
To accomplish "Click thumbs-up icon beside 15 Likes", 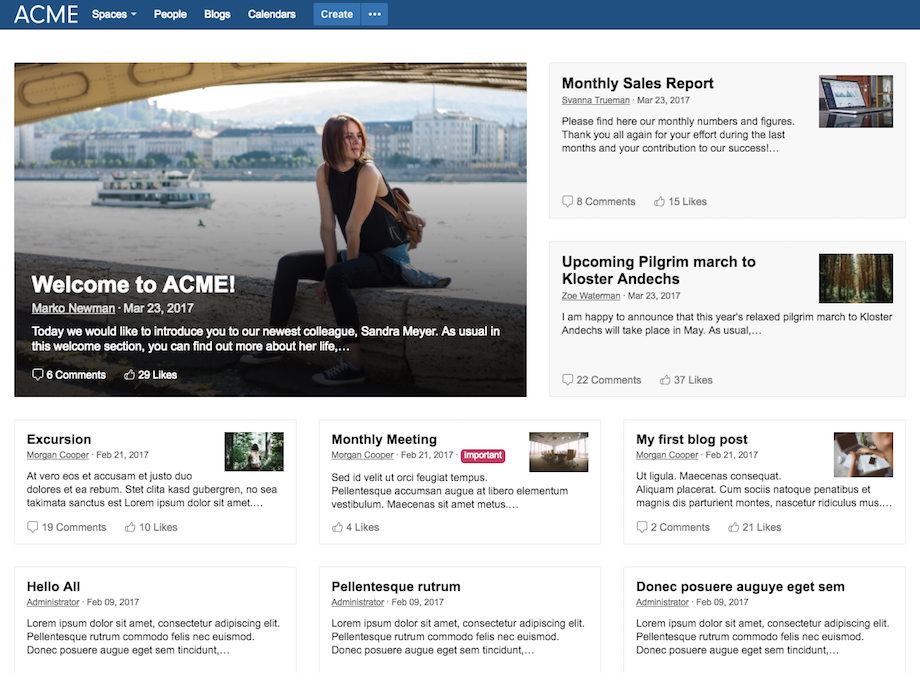I will [x=659, y=201].
